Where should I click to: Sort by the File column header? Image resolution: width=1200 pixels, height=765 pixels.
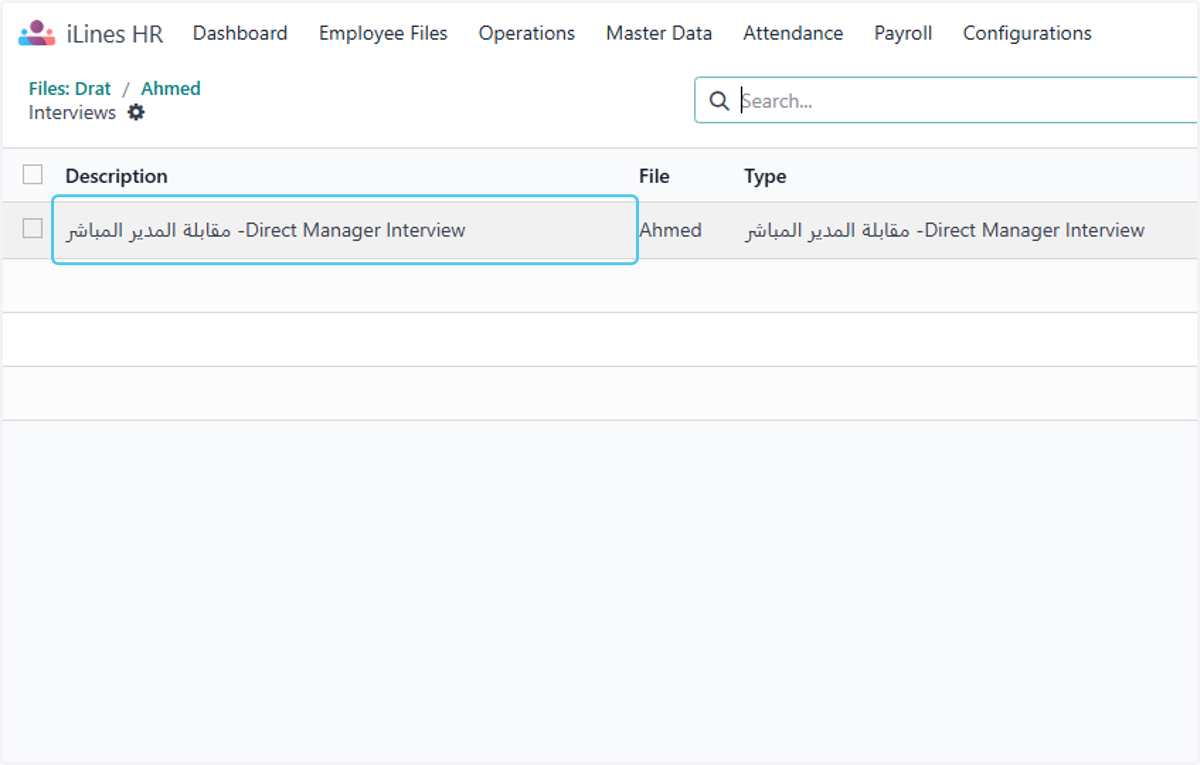point(654,176)
